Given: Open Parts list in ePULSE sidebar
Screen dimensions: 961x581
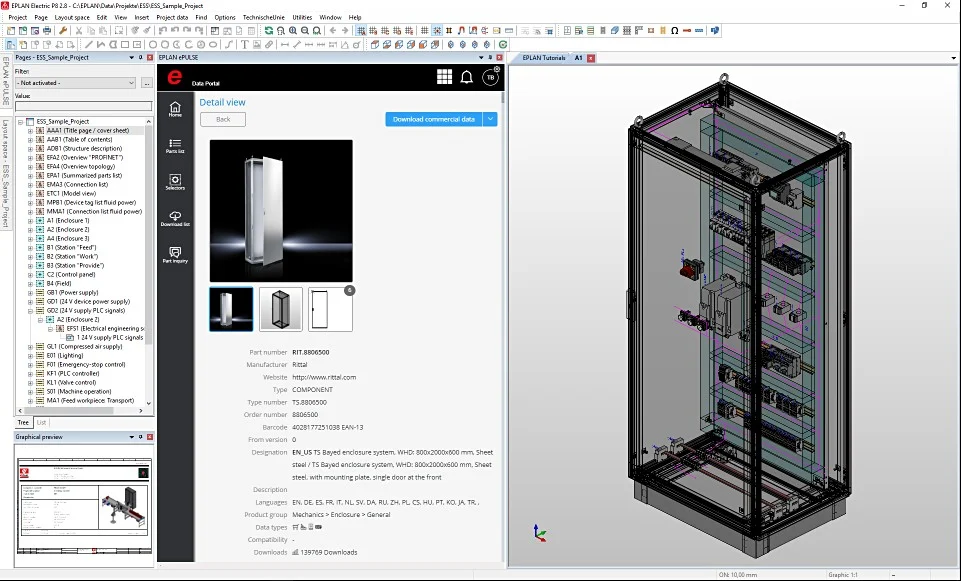Looking at the screenshot, I should [x=175, y=146].
